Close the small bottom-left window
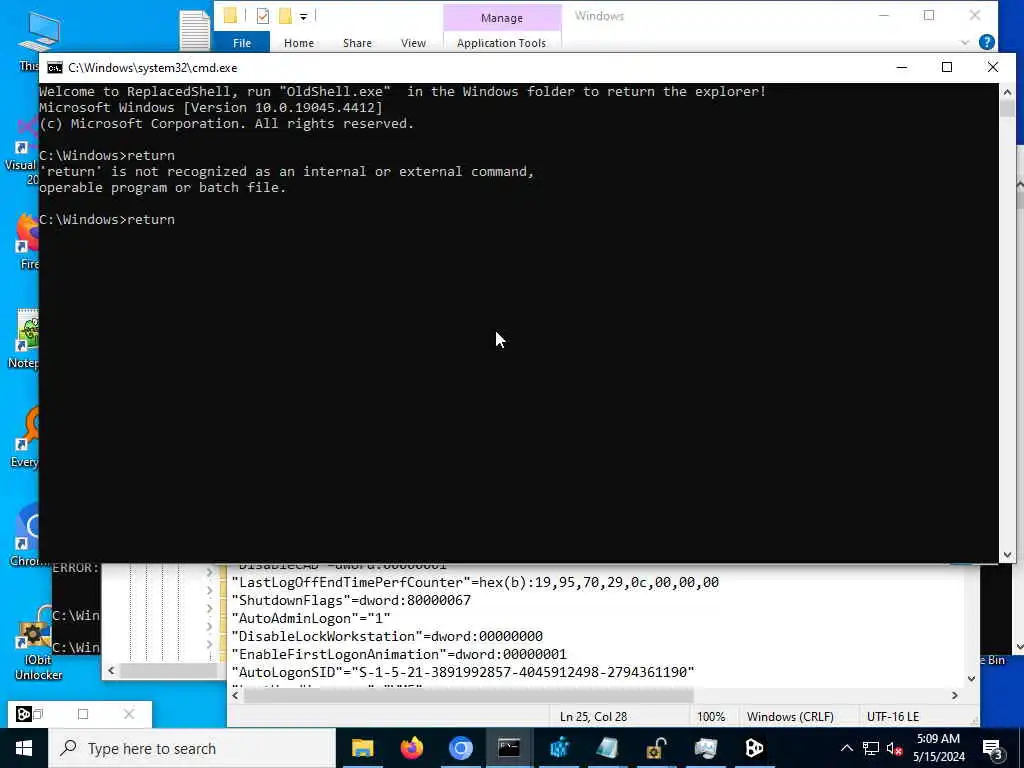Image resolution: width=1024 pixels, height=768 pixels. 129,714
